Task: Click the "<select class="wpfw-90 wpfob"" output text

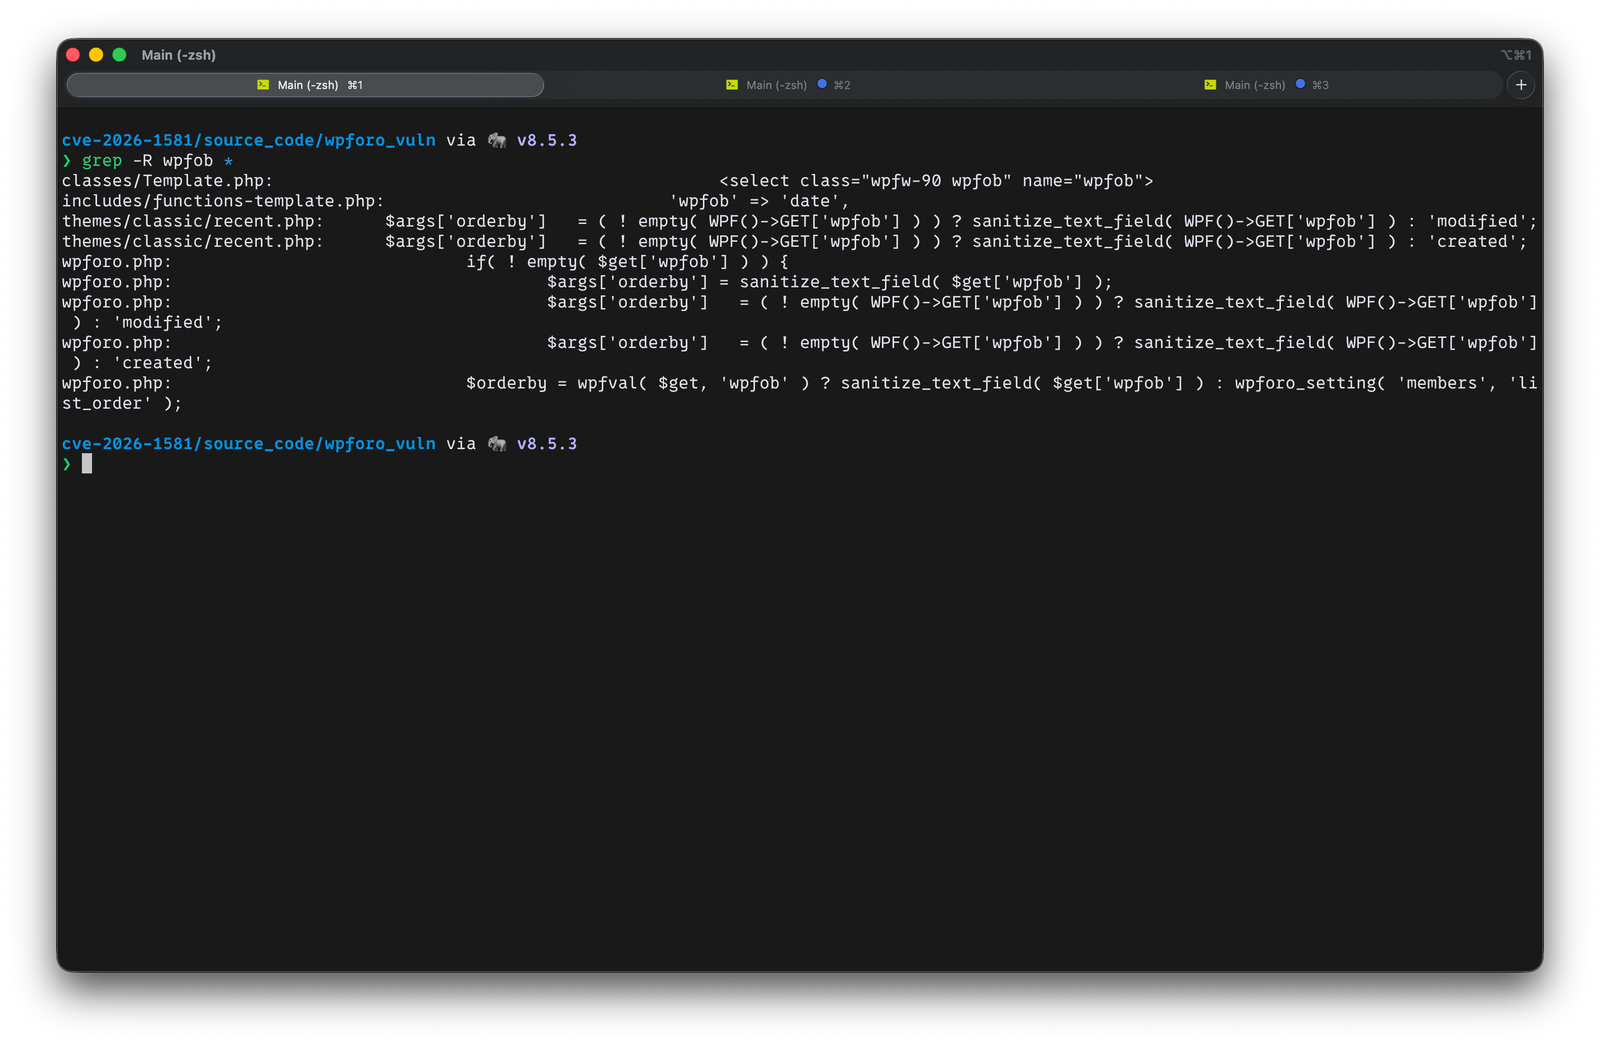Action: (865, 181)
